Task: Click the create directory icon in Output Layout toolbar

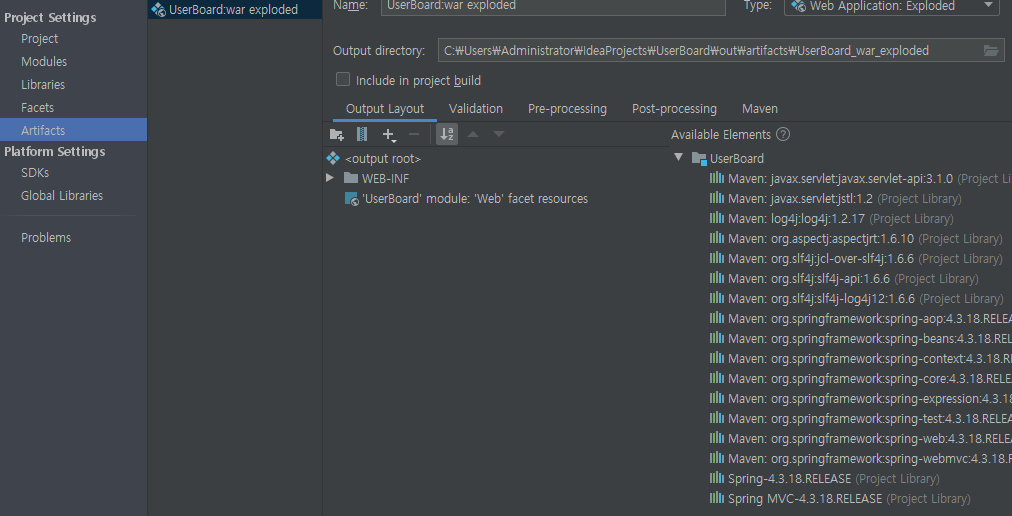Action: 336,134
